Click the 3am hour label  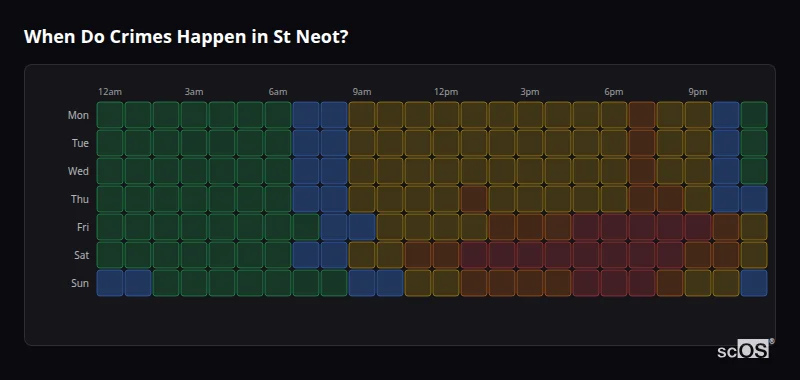pos(194,92)
